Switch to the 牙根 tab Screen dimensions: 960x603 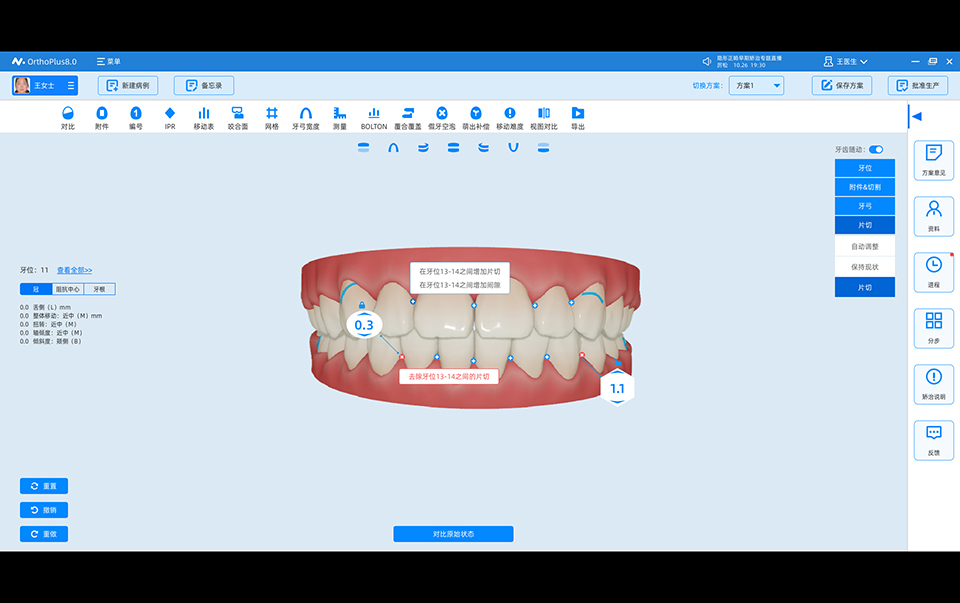[x=99, y=289]
